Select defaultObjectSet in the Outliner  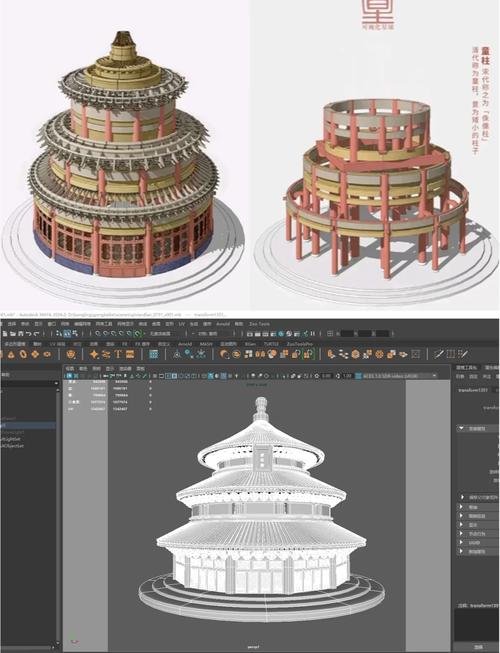click(12, 446)
